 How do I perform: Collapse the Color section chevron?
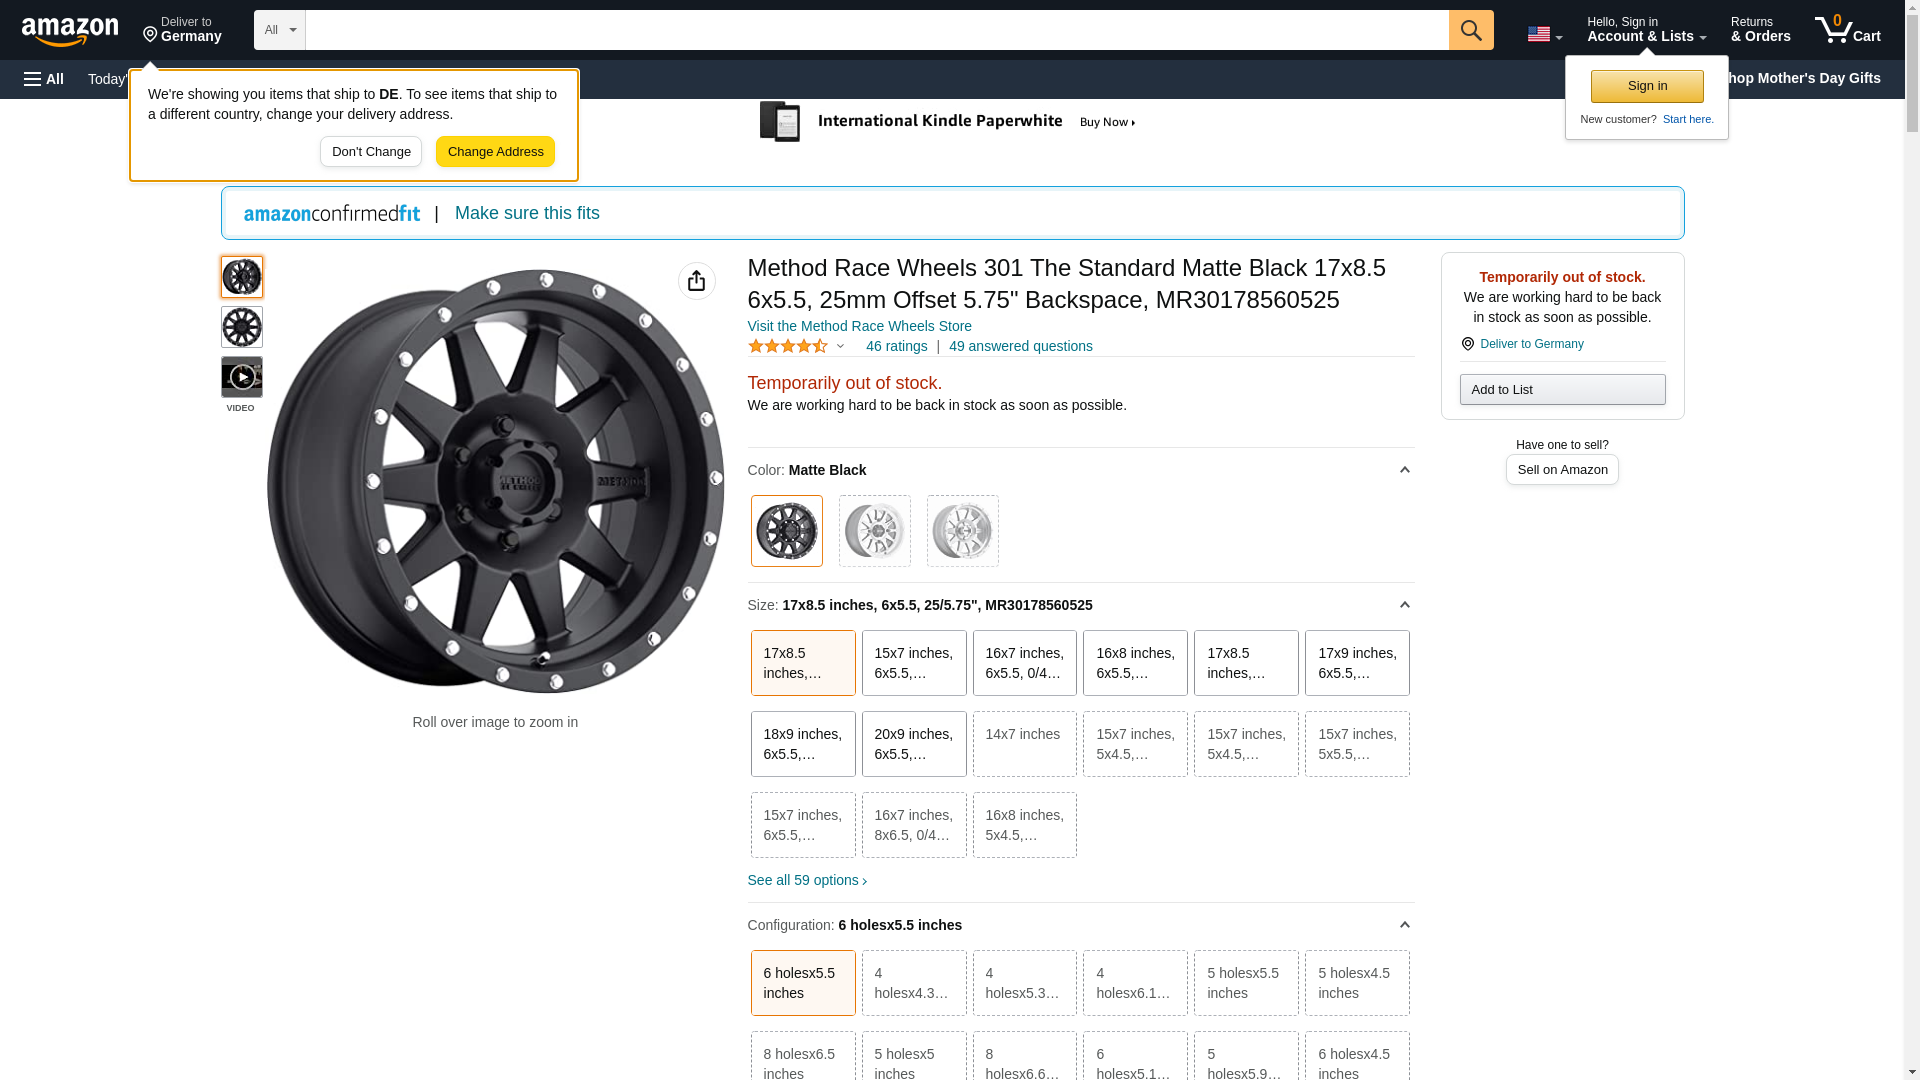coord(1404,470)
